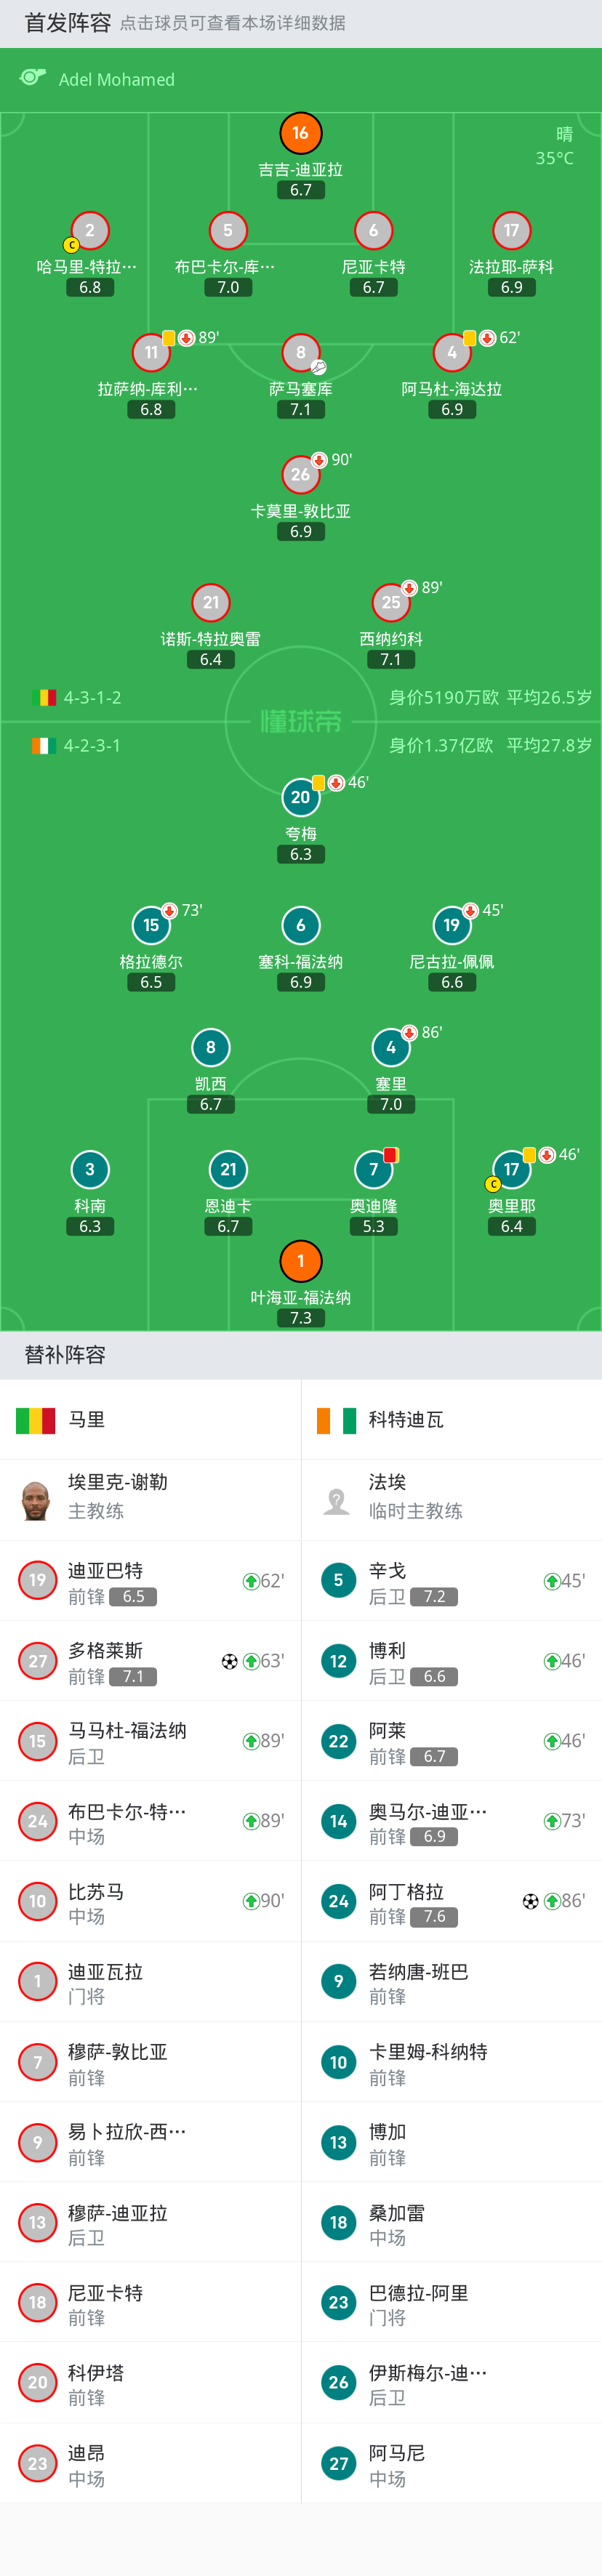Select the 首发阵容 section header
The height and width of the screenshot is (2576, 602).
tap(68, 23)
